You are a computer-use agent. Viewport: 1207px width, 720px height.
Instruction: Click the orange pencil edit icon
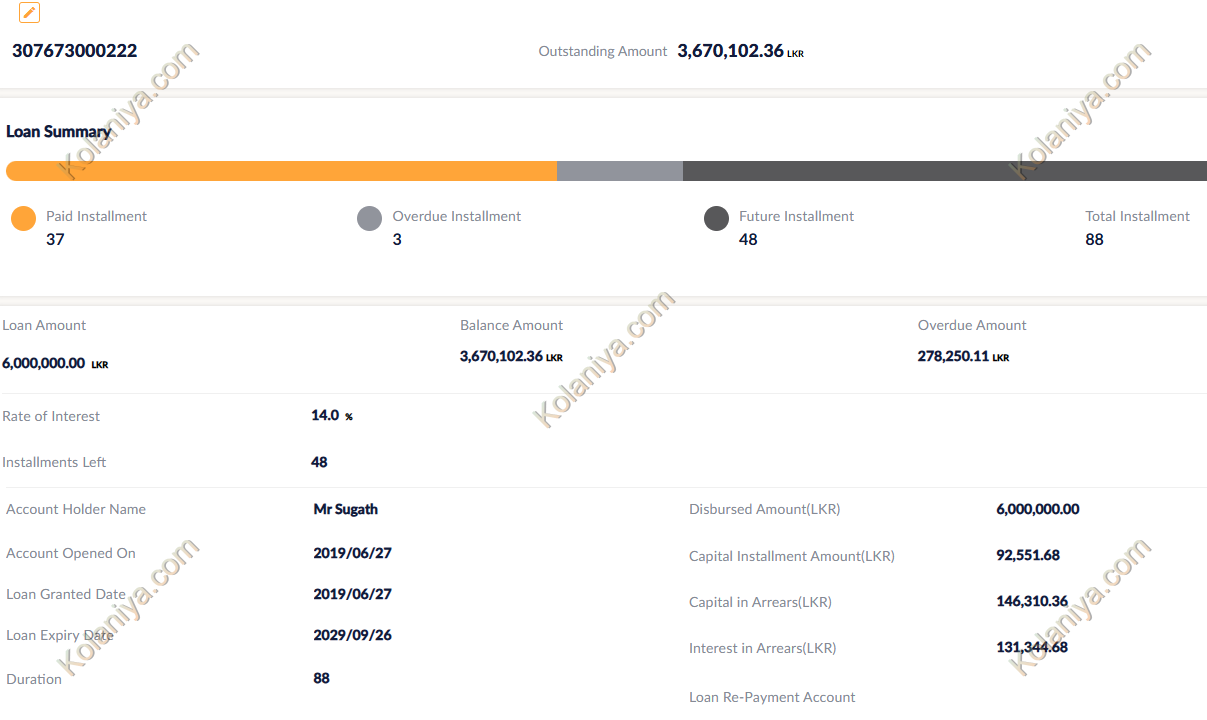(30, 13)
